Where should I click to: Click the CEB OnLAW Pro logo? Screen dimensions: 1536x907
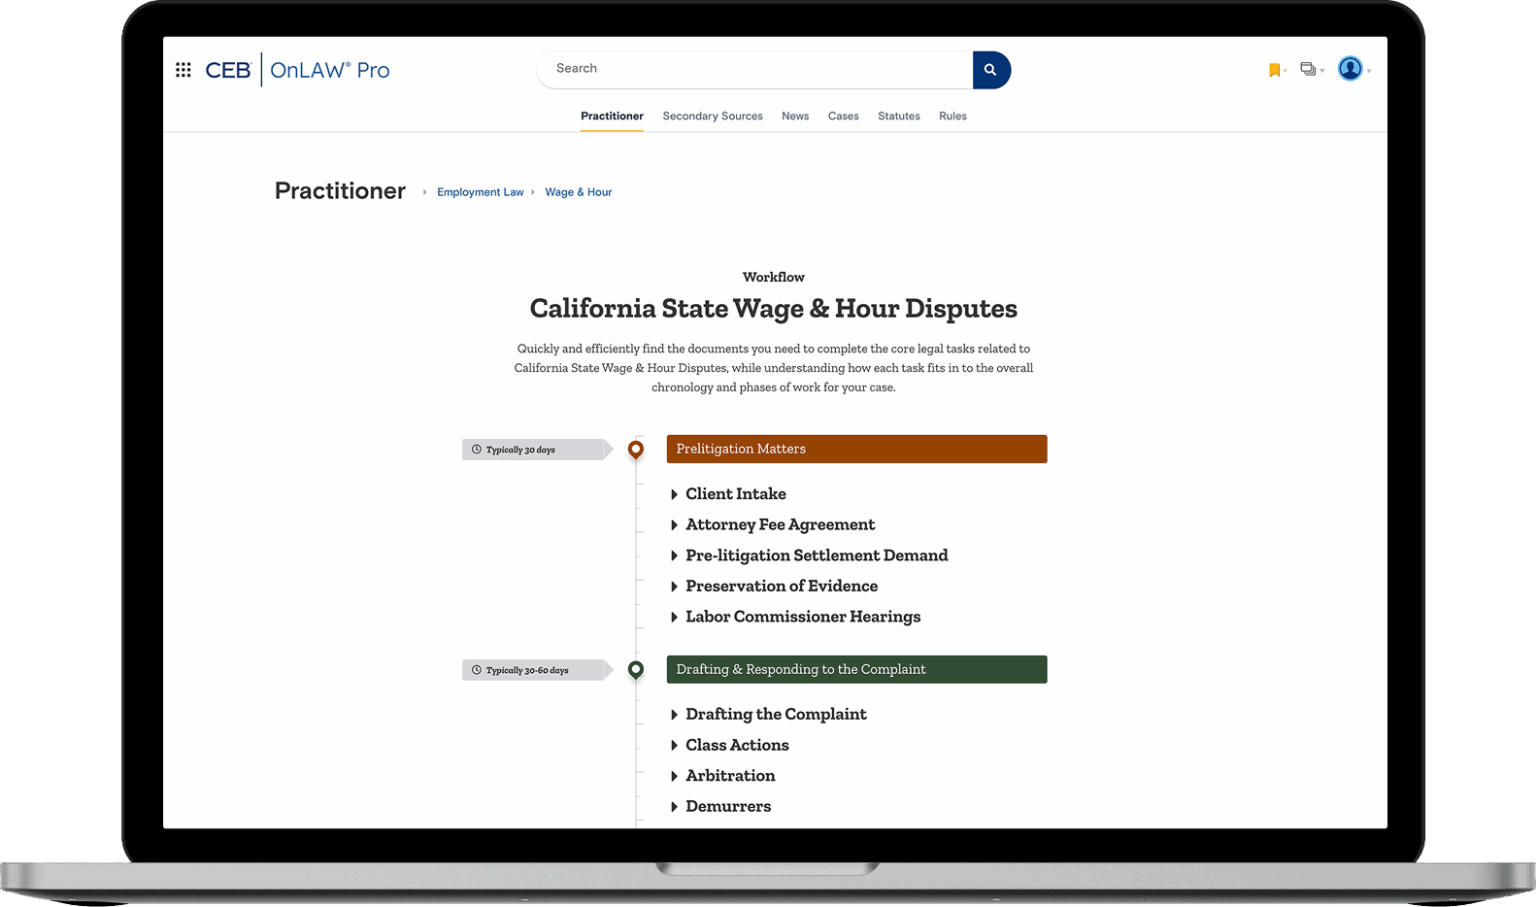pos(297,69)
